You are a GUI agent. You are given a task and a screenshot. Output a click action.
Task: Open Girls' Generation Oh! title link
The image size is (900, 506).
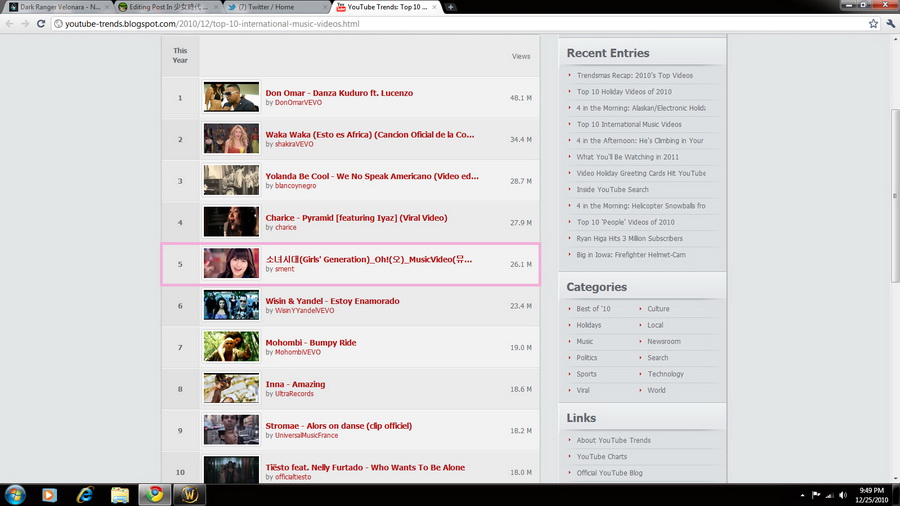tap(368, 259)
